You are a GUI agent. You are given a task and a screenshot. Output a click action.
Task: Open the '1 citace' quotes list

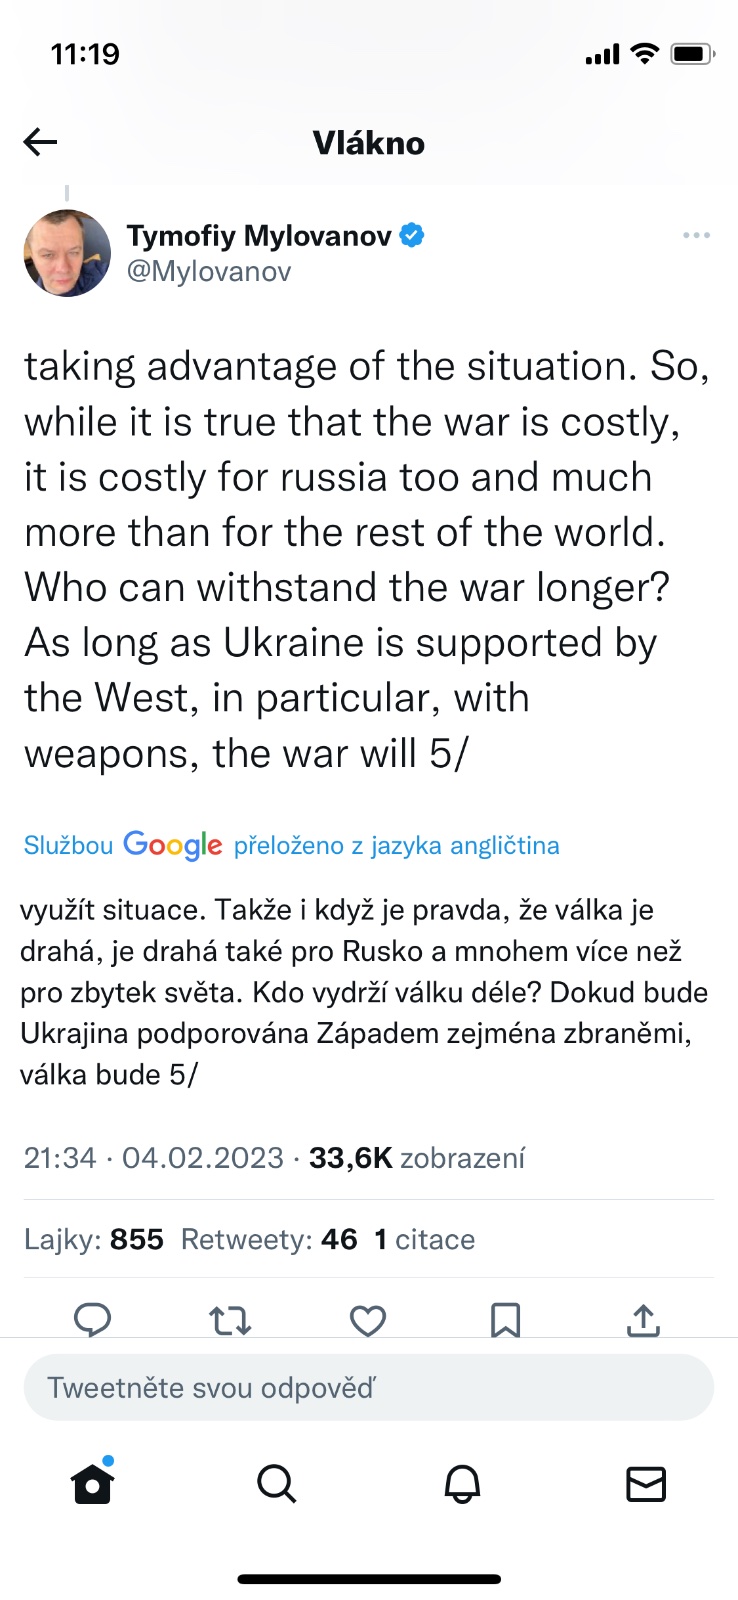coord(425,1240)
